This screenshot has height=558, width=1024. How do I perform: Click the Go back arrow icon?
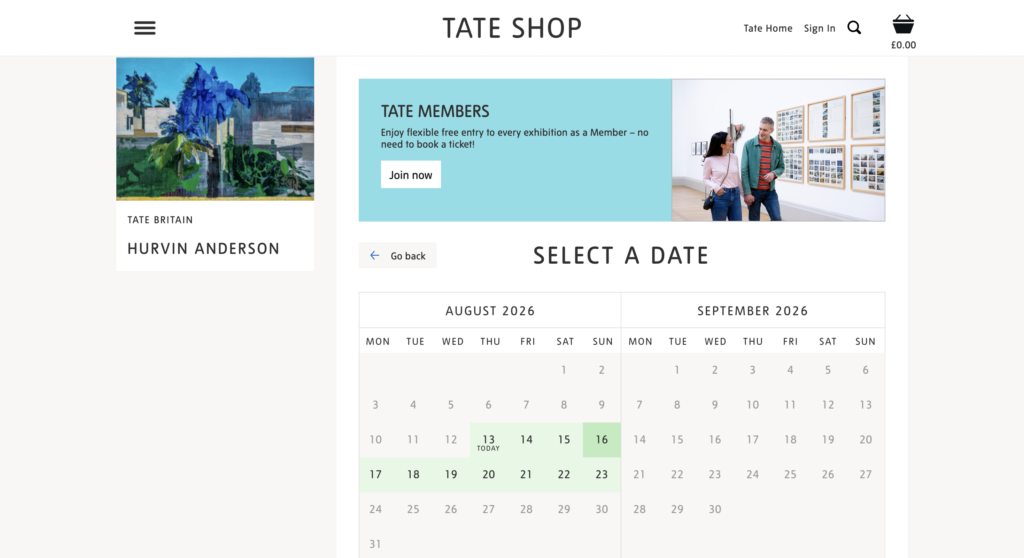374,255
